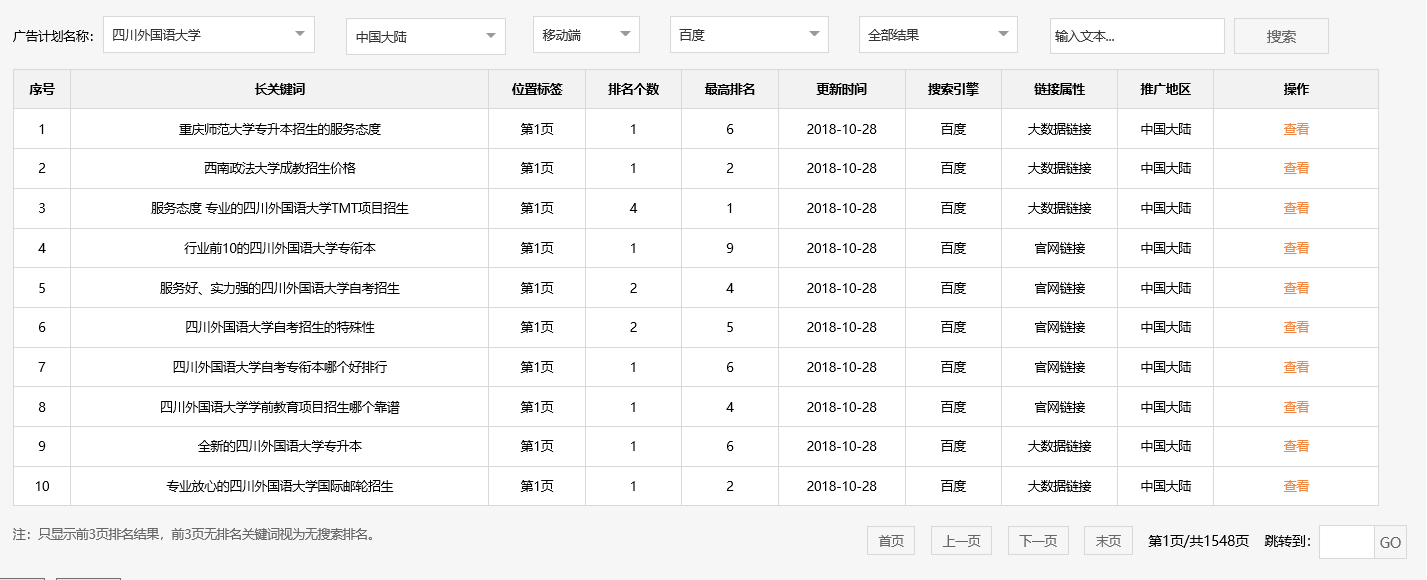Click the 上一页 previous page button
Screen dimensions: 1427x580
coord(960,540)
